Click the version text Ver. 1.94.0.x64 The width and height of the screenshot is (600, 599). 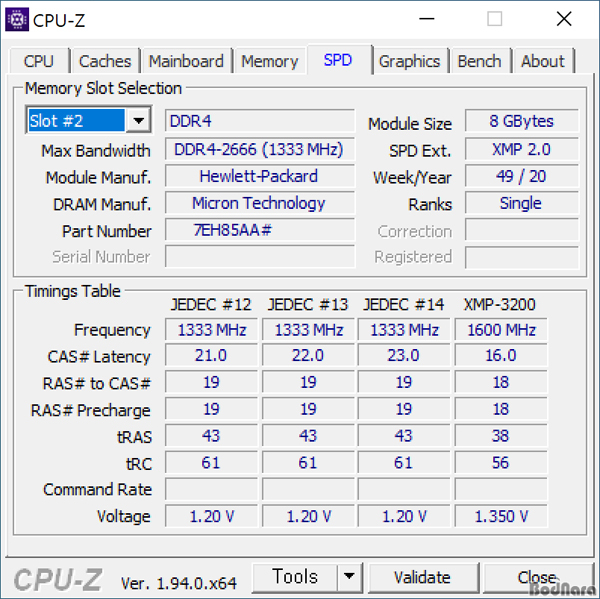click(179, 583)
